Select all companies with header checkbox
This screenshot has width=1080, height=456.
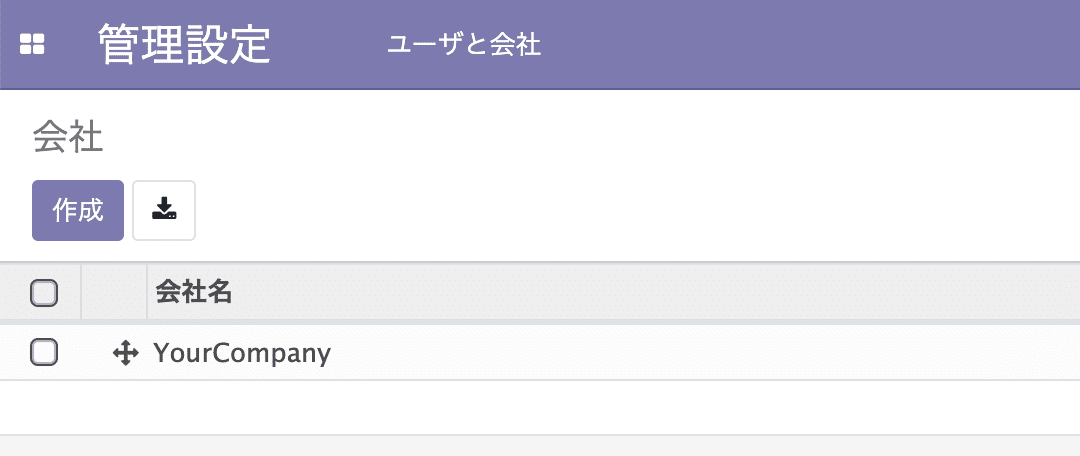[x=44, y=293]
